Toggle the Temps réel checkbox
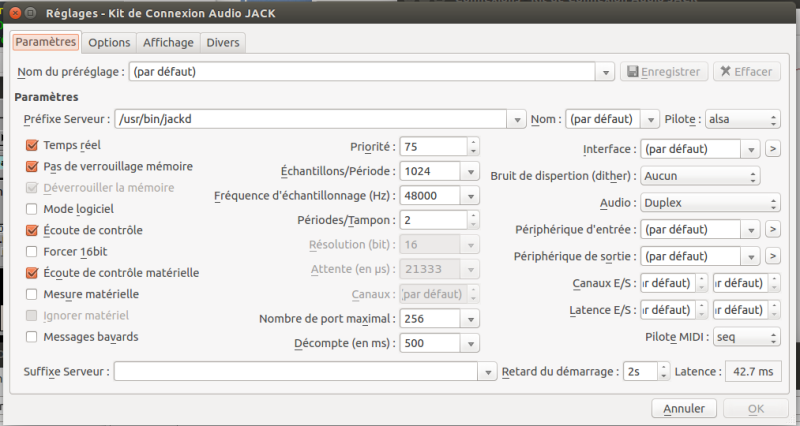Image resolution: width=800 pixels, height=426 pixels. point(32,145)
